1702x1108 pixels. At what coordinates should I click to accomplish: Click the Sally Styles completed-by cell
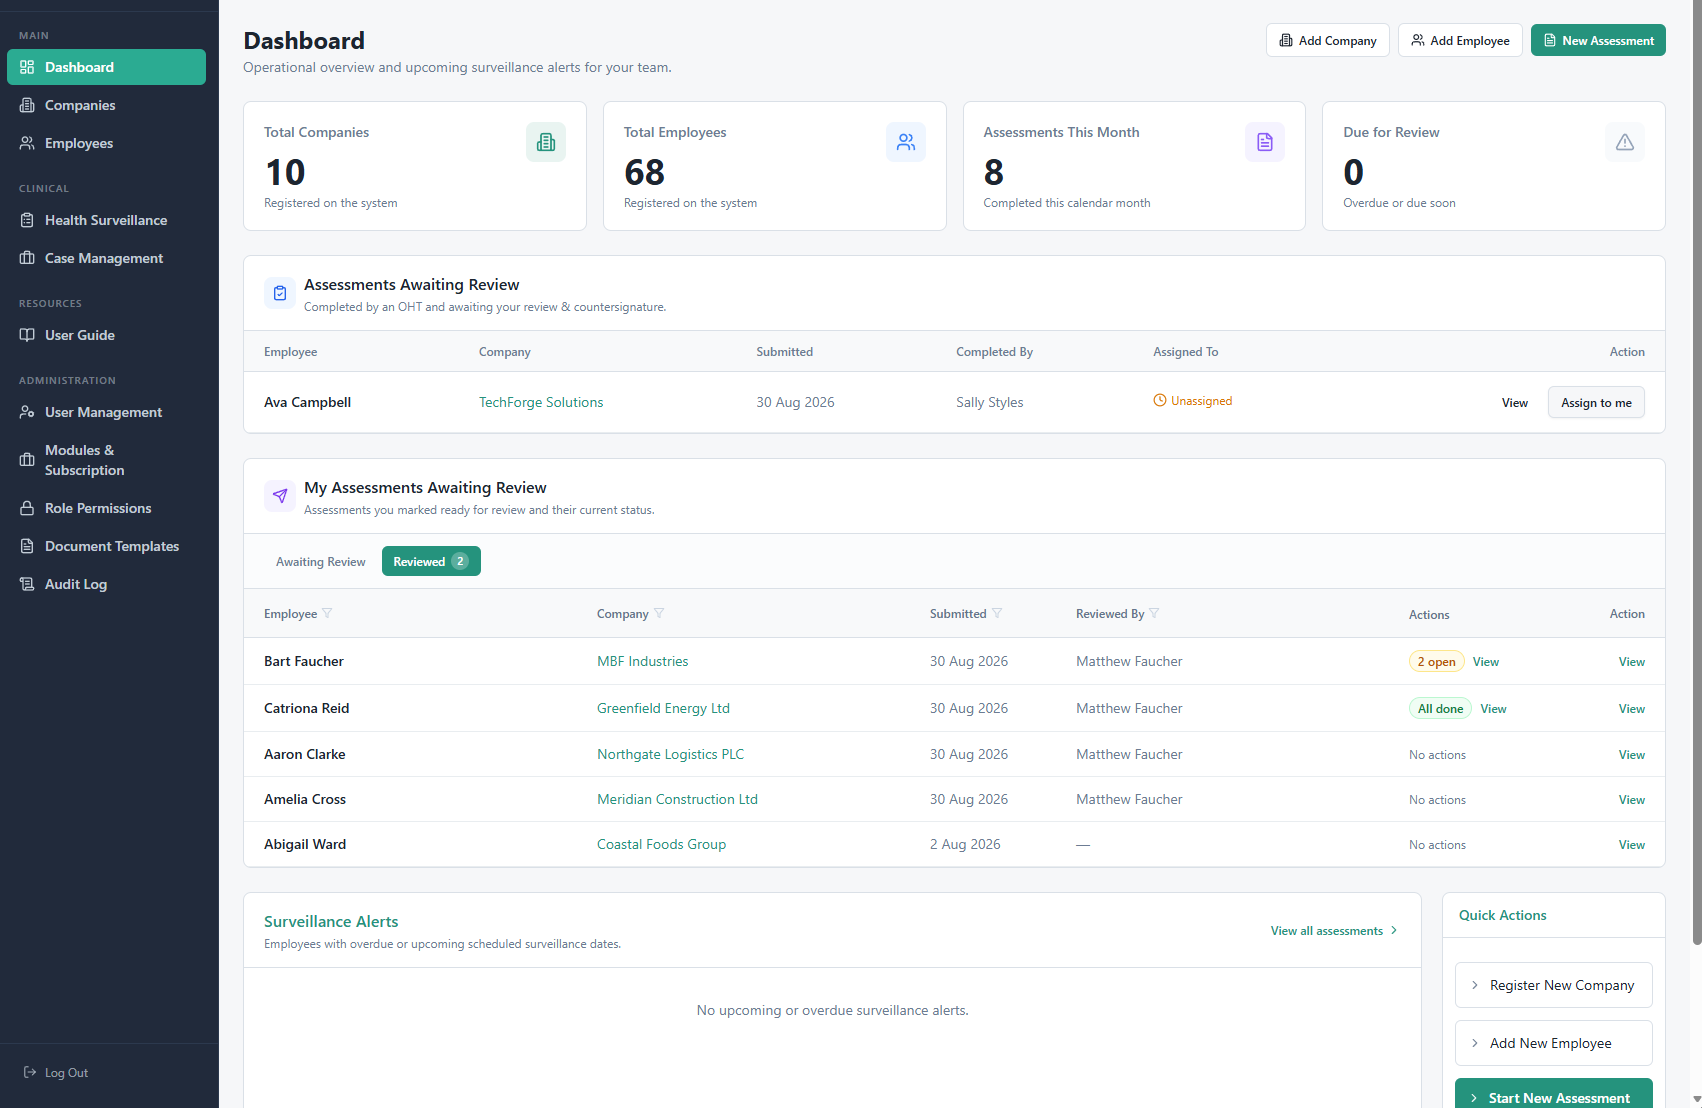(x=989, y=402)
